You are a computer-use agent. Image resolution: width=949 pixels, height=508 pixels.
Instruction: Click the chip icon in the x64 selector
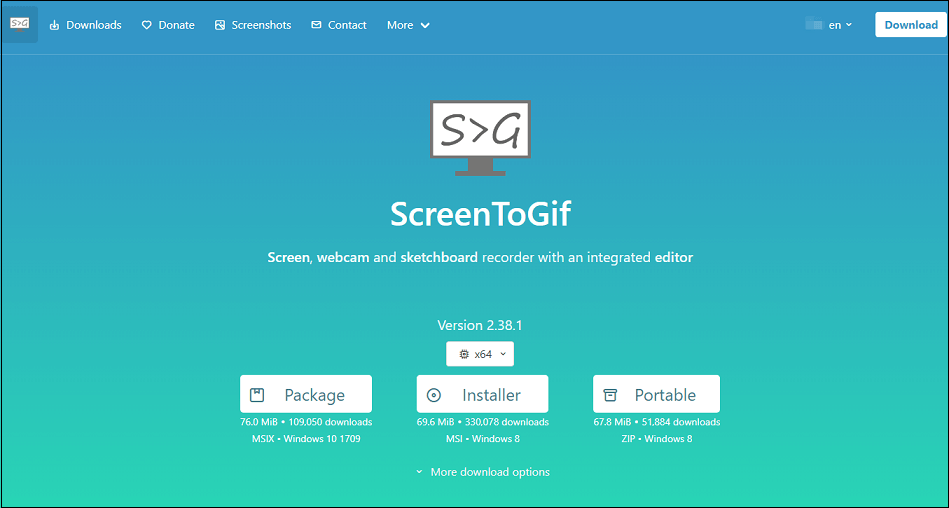coord(463,354)
